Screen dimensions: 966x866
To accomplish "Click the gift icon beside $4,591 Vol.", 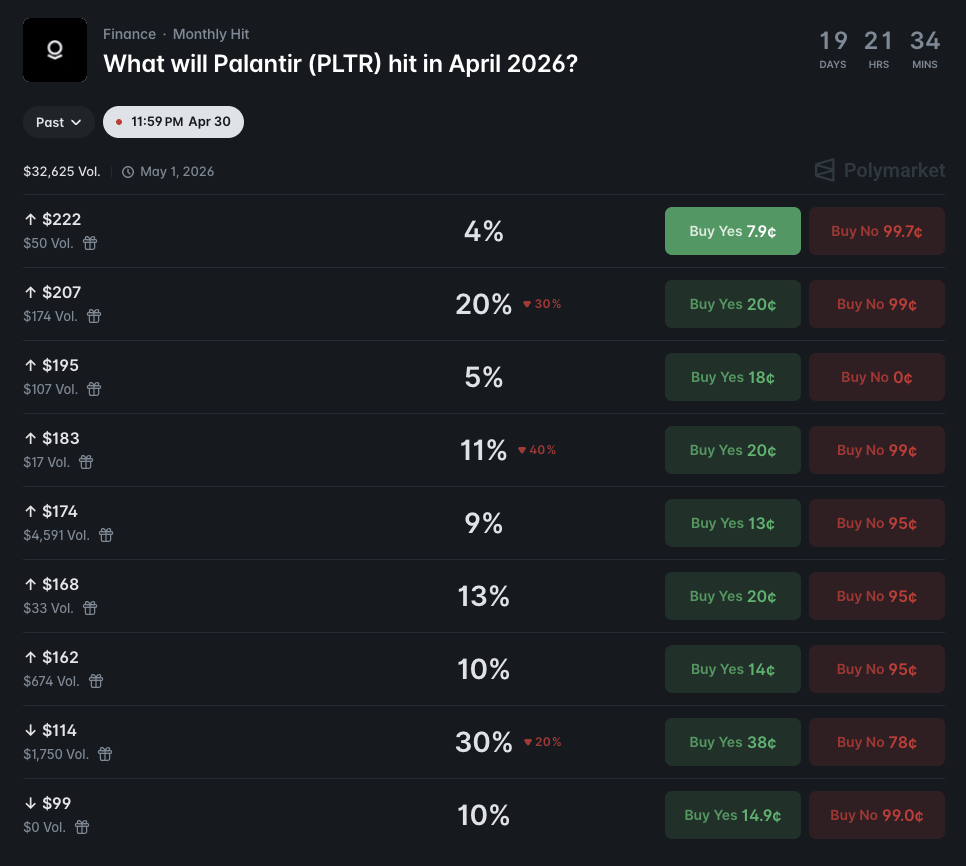I will [x=106, y=535].
